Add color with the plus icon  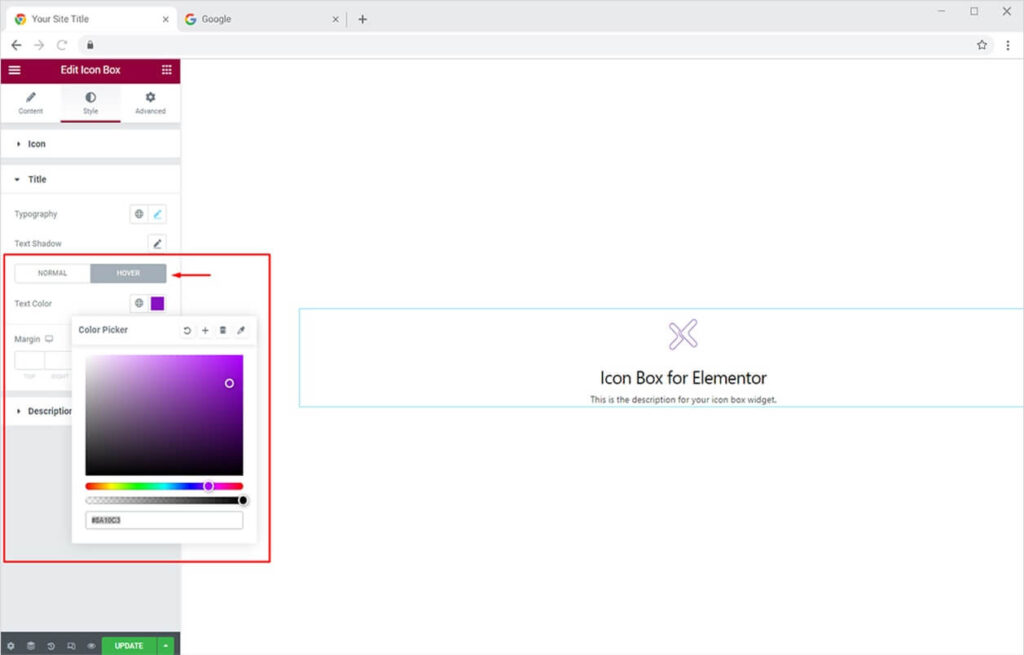pyautogui.click(x=205, y=330)
